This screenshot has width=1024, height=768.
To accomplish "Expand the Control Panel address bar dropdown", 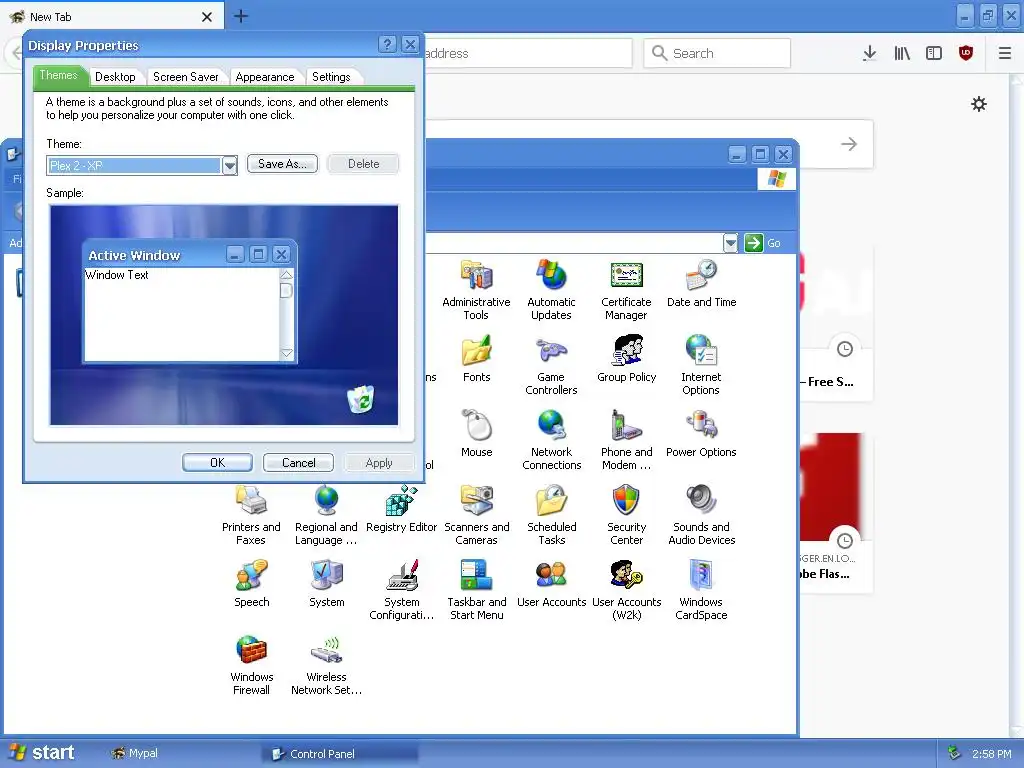I will (x=730, y=243).
